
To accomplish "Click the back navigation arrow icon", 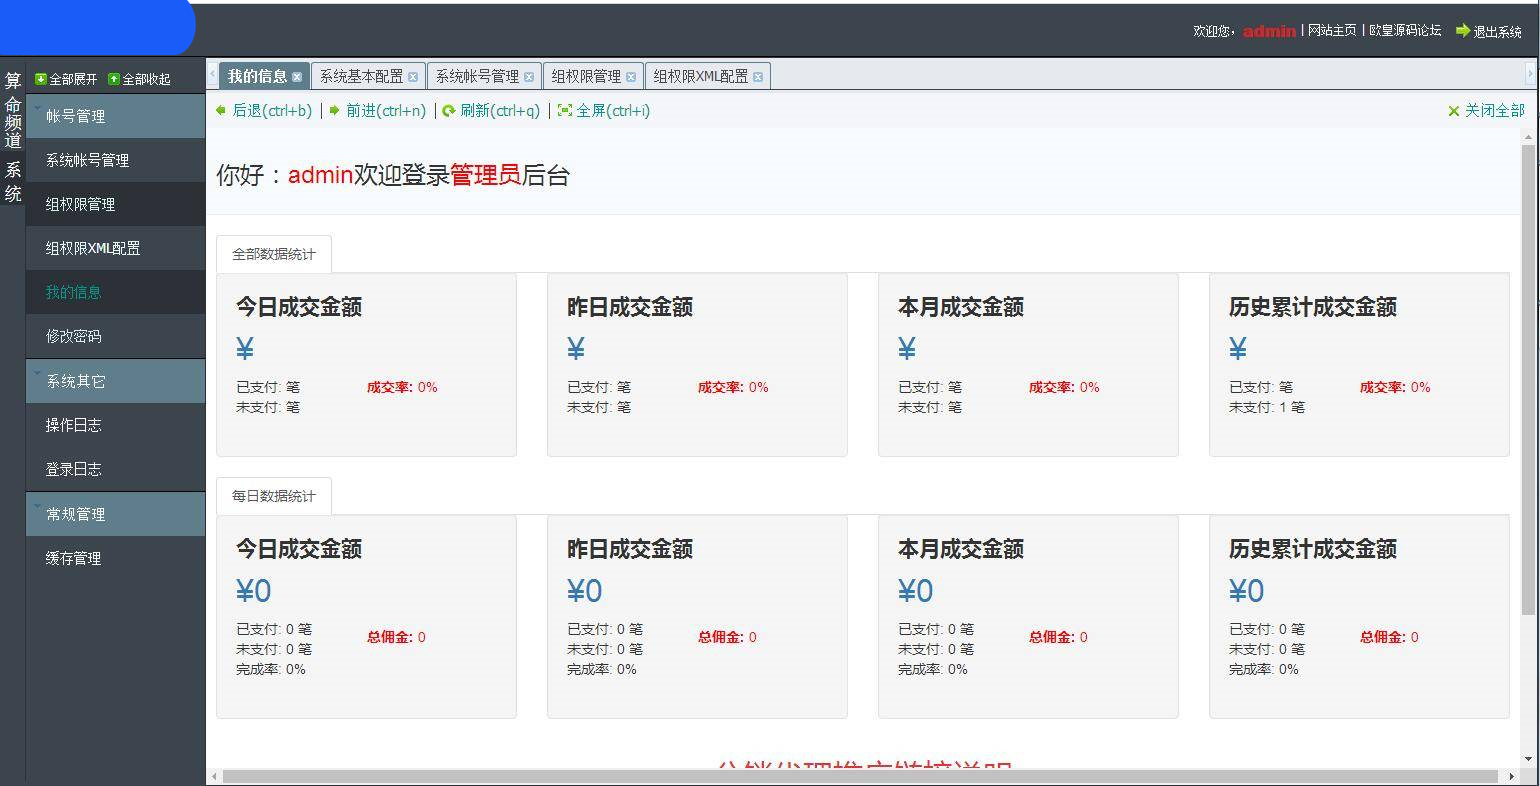I will [221, 111].
